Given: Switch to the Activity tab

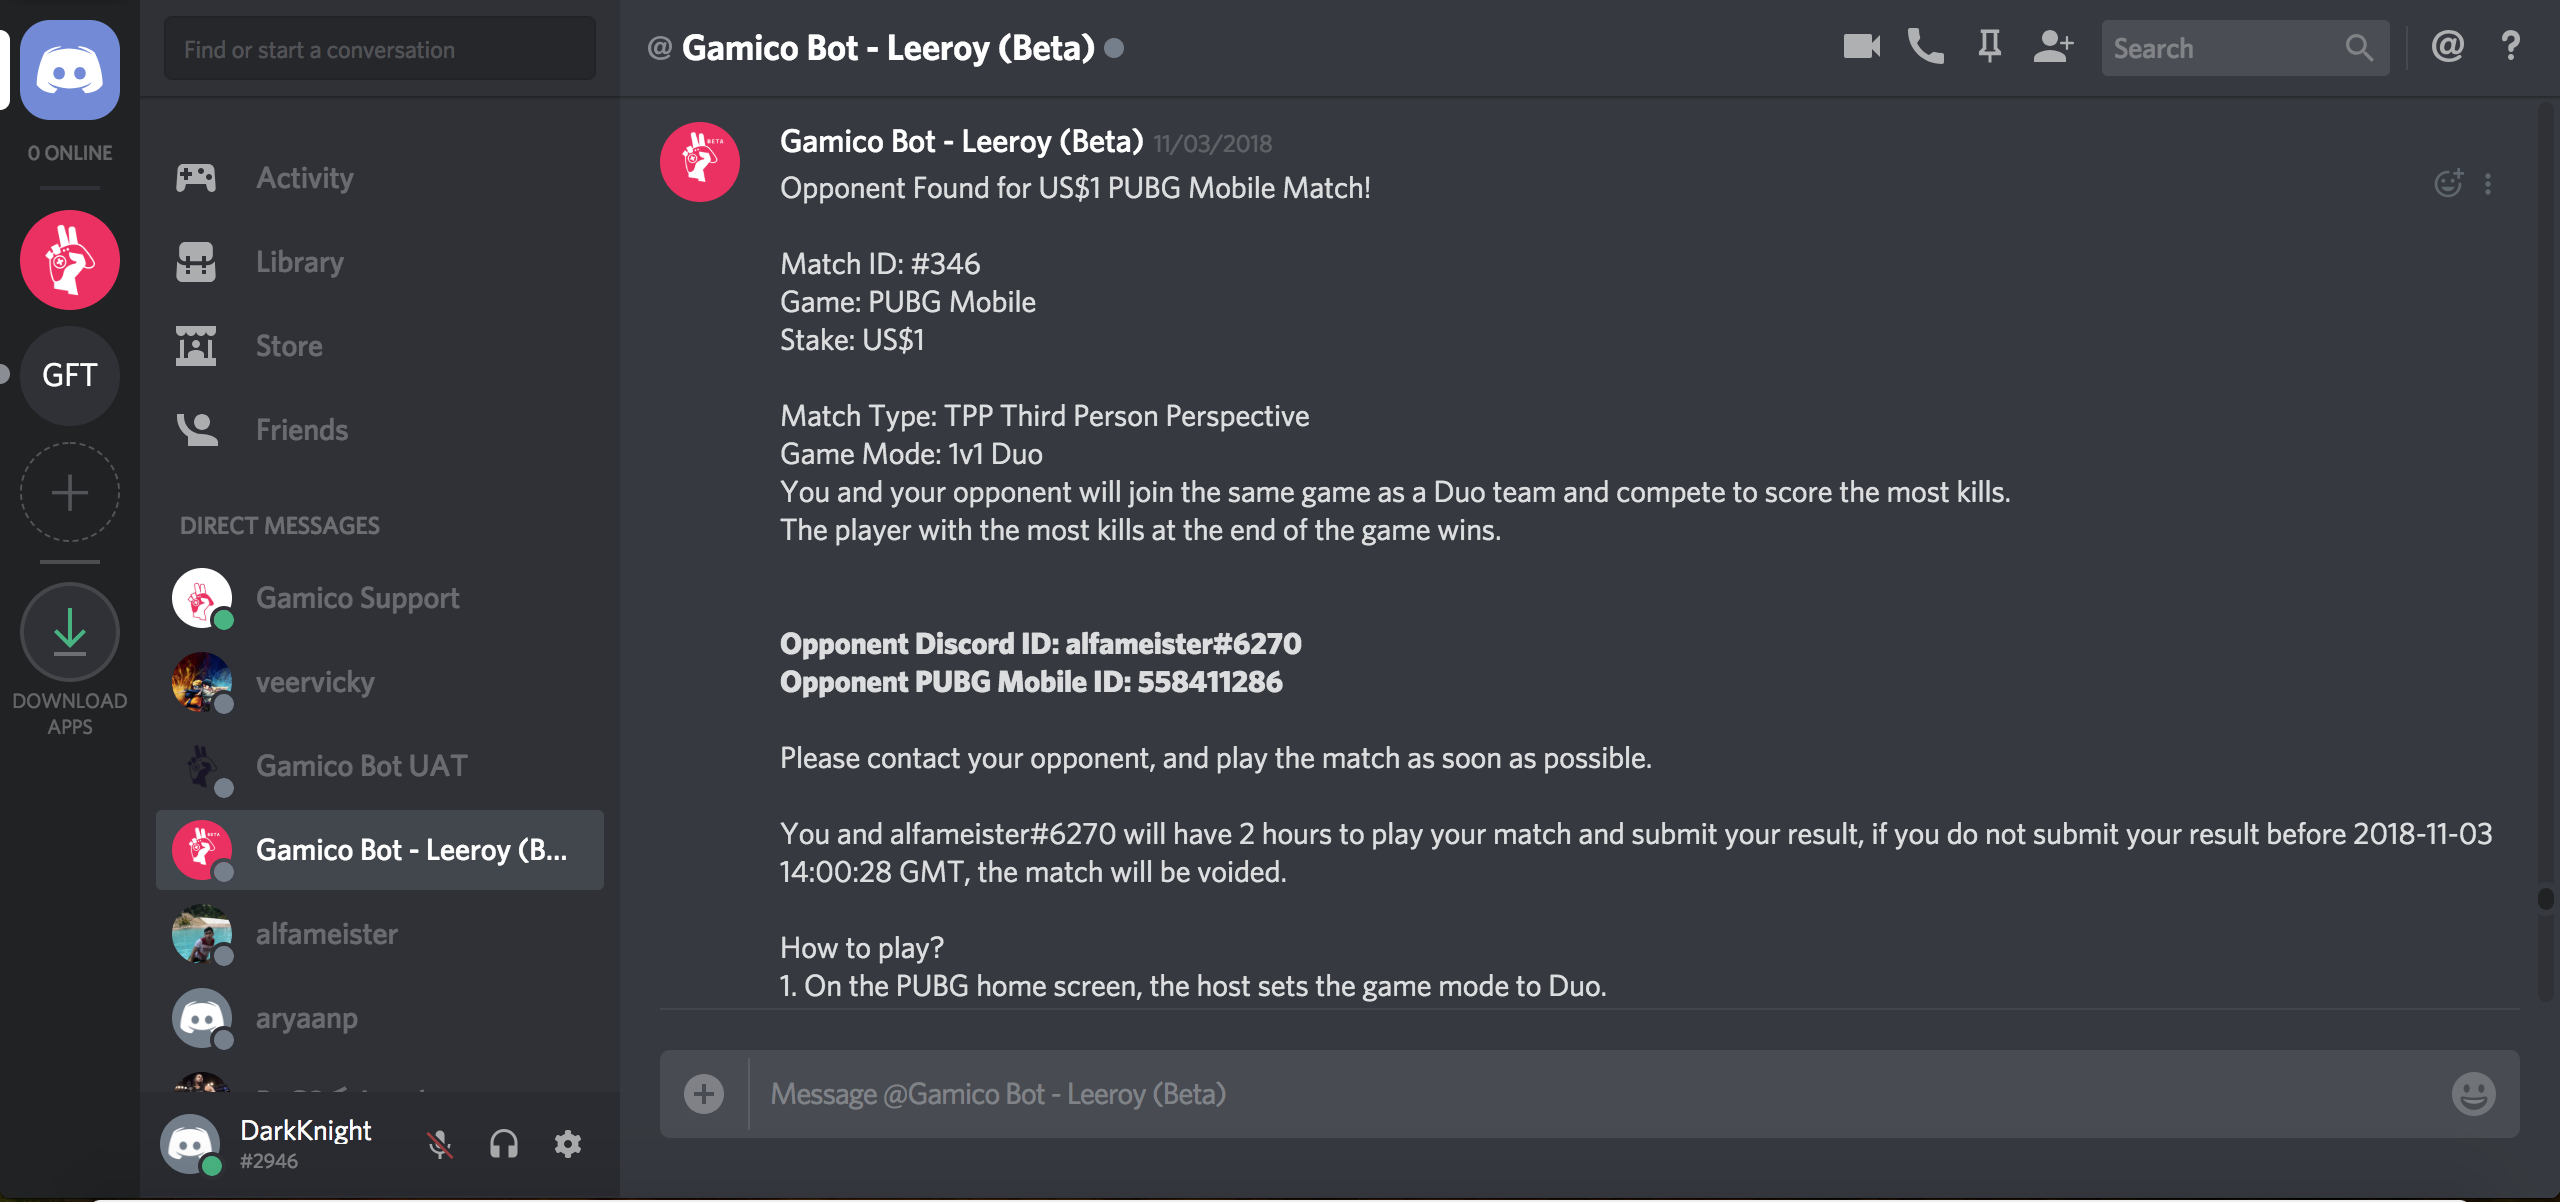Looking at the screenshot, I should tap(304, 177).
